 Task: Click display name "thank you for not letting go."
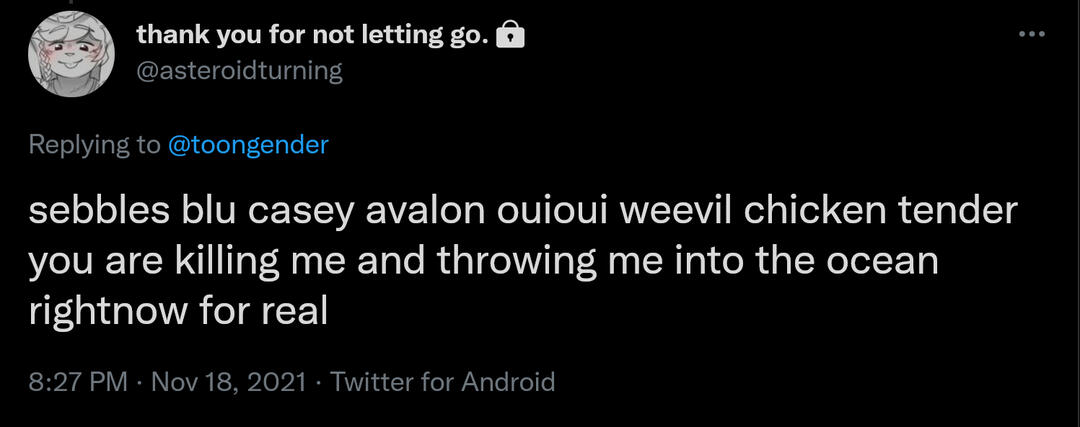312,36
